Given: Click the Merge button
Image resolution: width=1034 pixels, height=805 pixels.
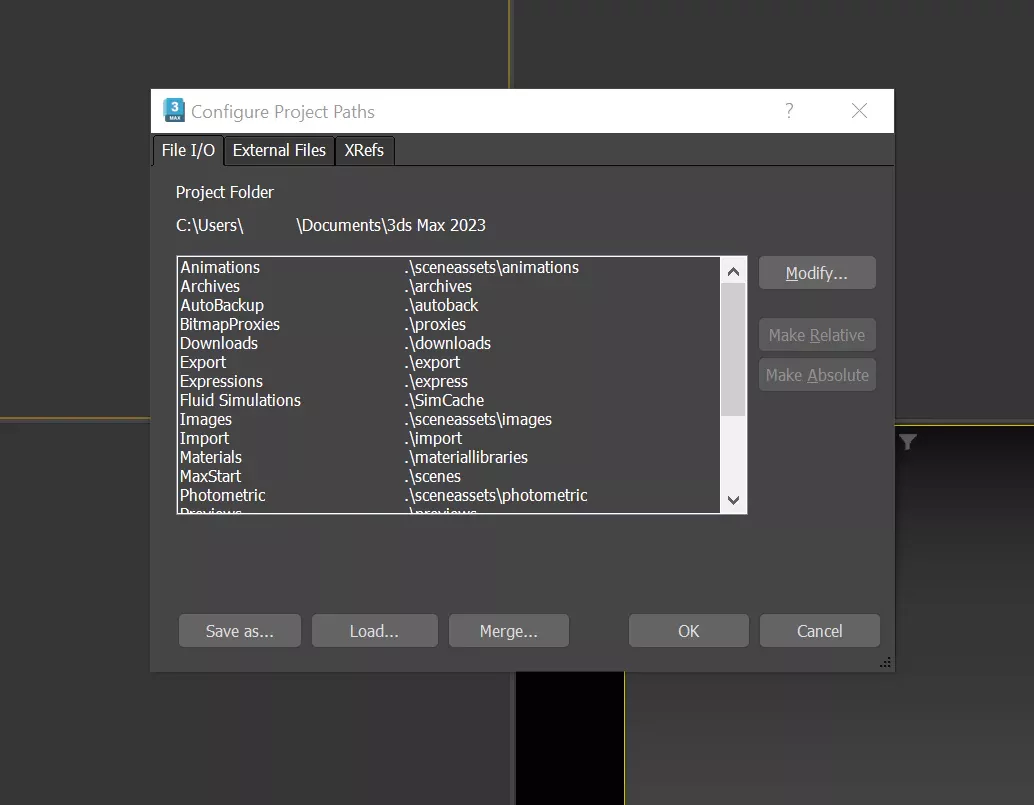Looking at the screenshot, I should tap(508, 630).
